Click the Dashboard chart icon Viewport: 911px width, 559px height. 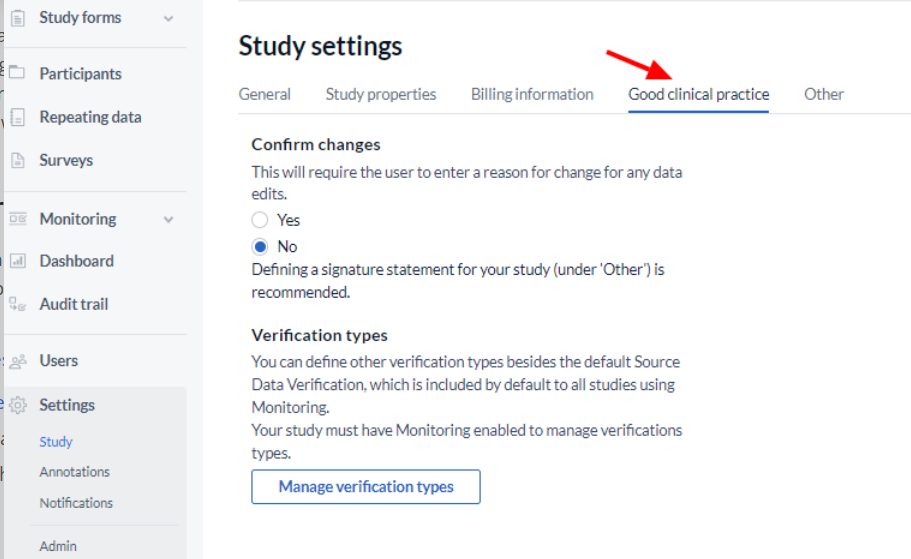(18, 261)
